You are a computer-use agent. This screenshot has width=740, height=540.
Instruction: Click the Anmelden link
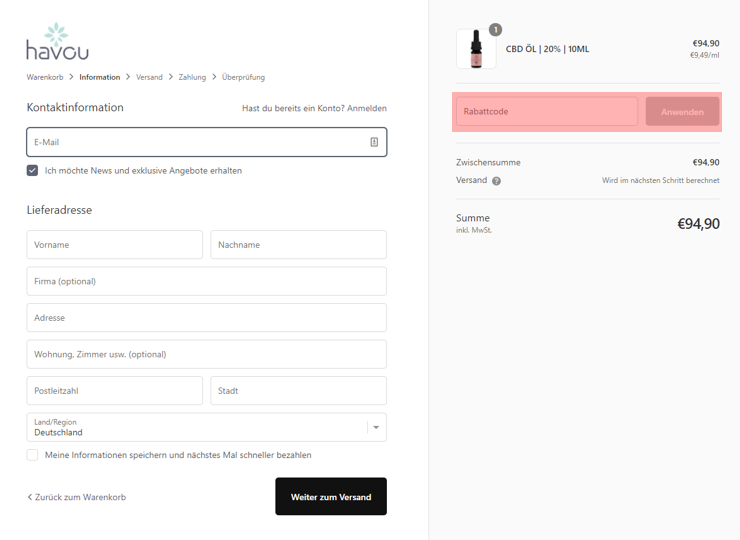[x=367, y=108]
